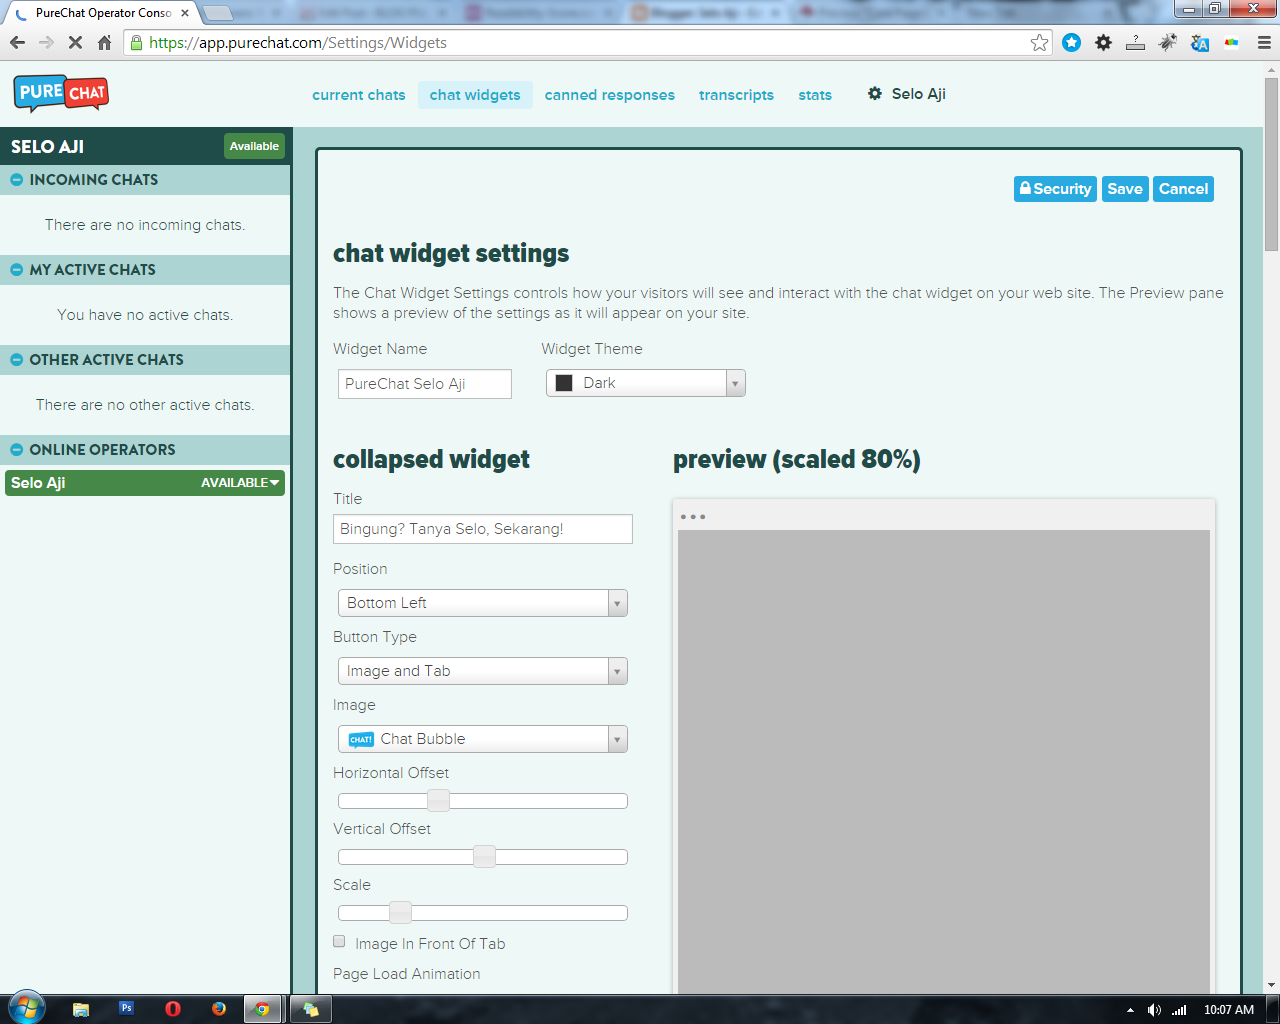Go to browser home page icon
This screenshot has width=1280, height=1024.
104,43
